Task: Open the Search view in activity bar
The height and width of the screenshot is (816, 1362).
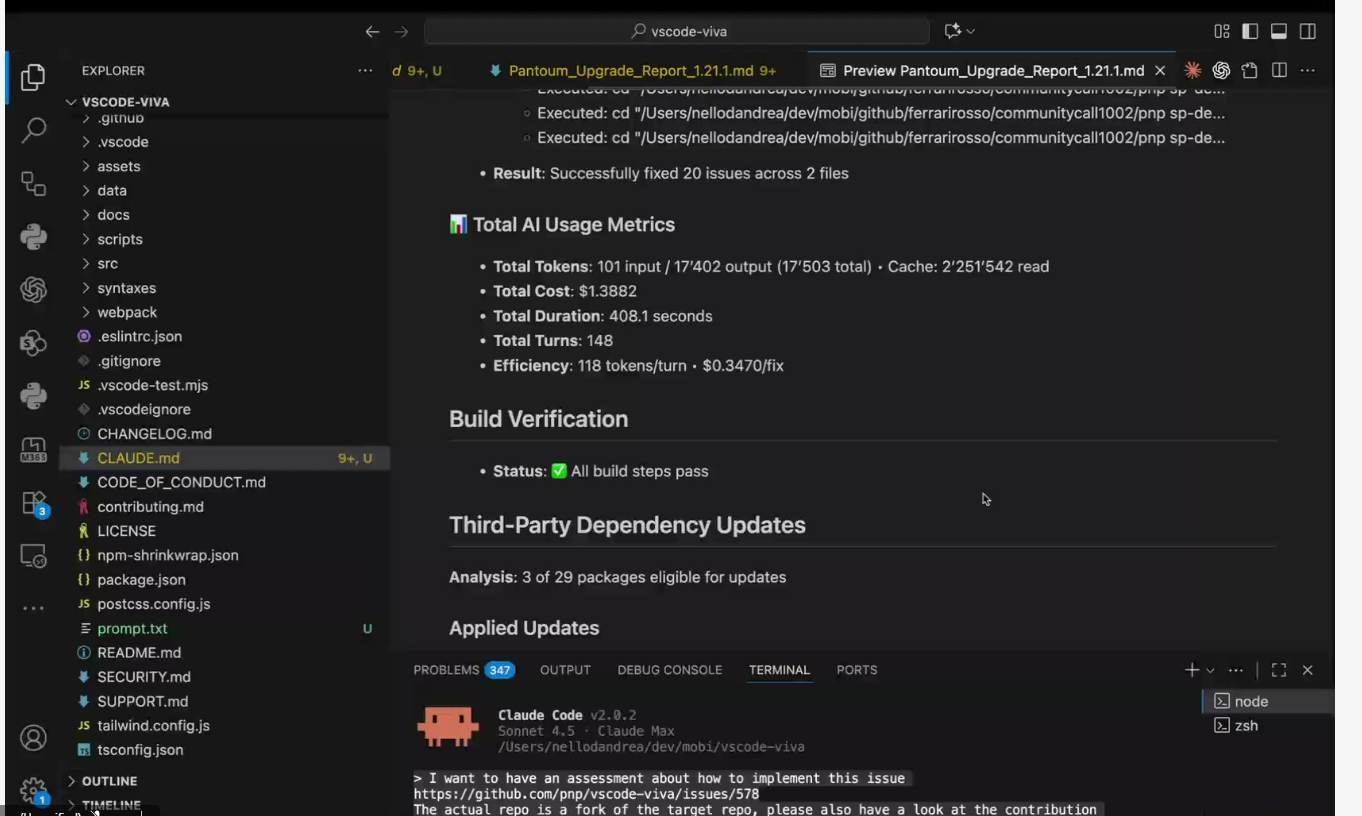Action: (x=33, y=130)
